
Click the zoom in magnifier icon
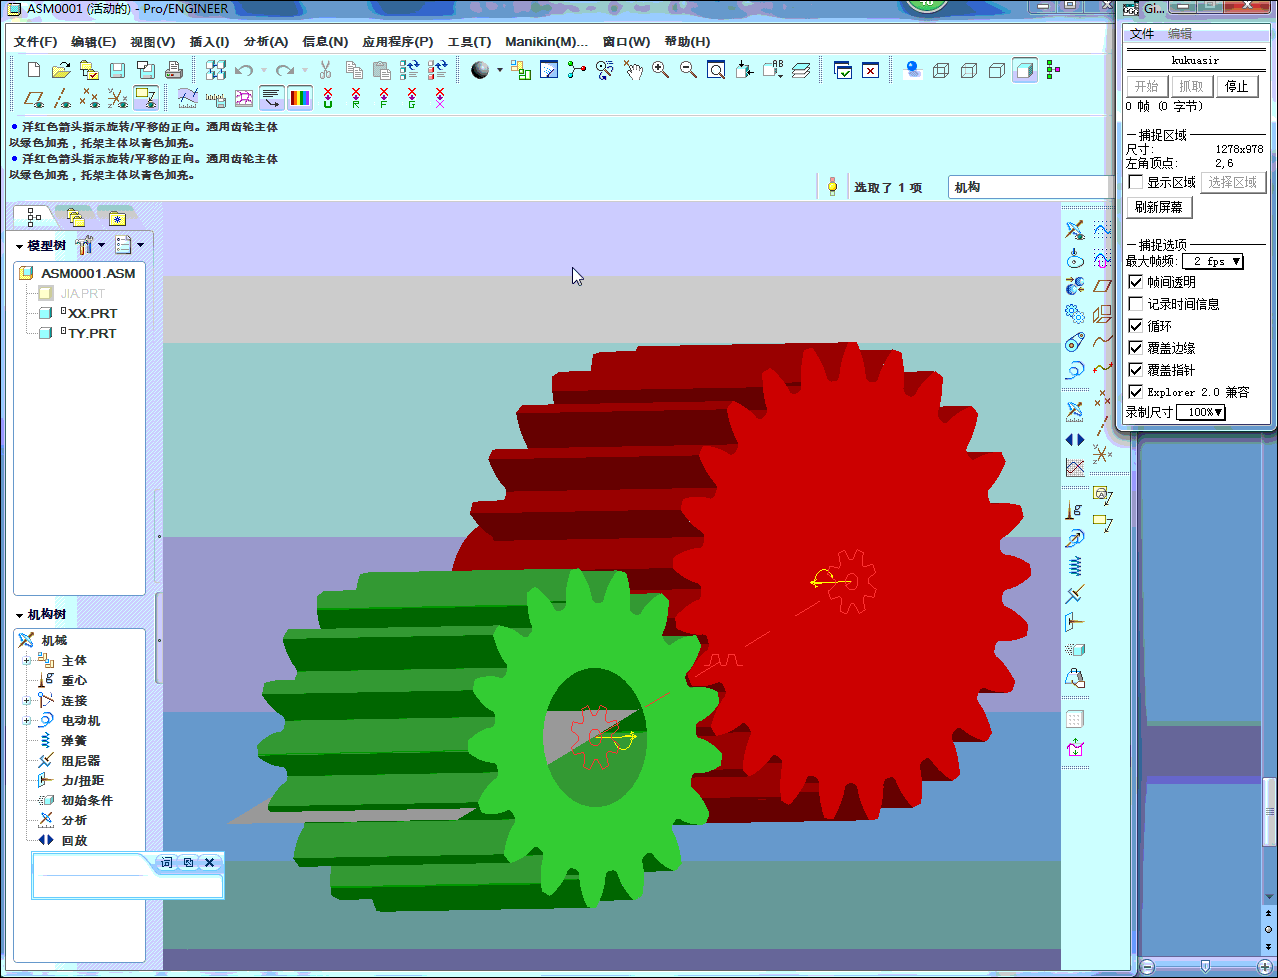tap(660, 70)
